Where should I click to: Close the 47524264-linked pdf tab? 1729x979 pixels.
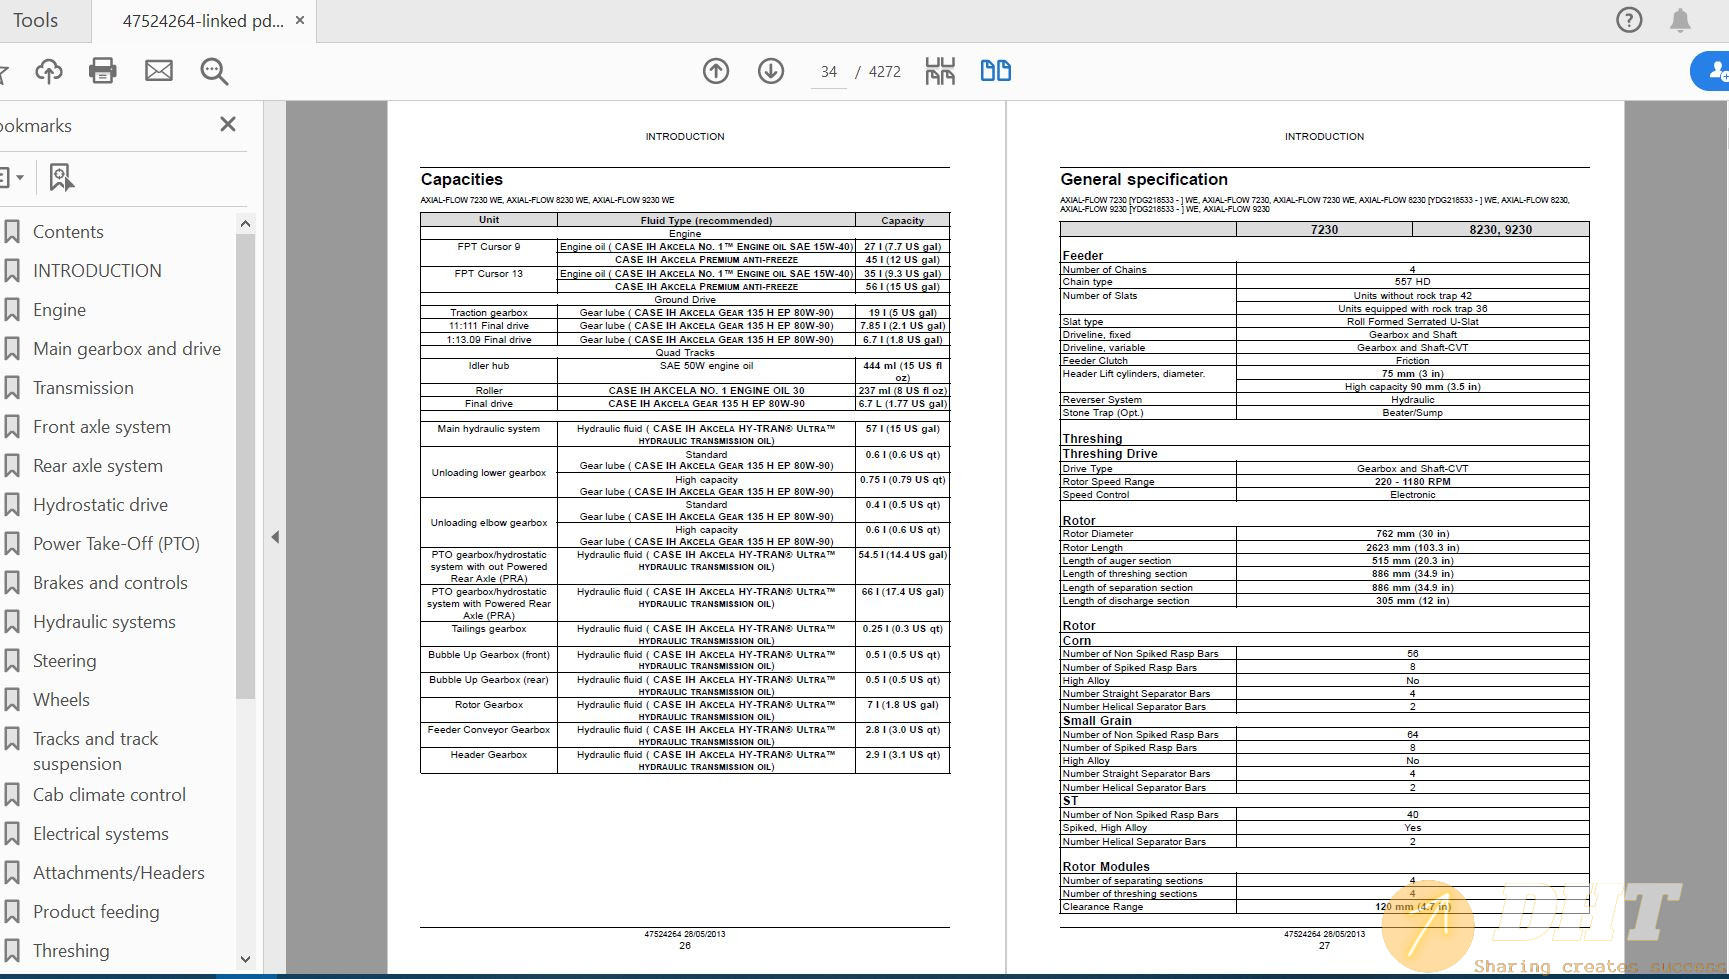pyautogui.click(x=300, y=20)
